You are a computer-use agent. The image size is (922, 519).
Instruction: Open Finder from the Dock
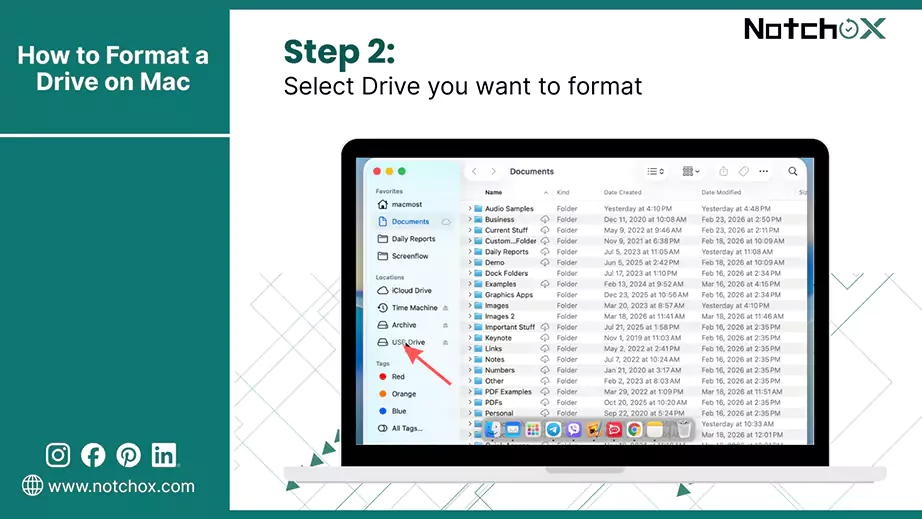493,430
